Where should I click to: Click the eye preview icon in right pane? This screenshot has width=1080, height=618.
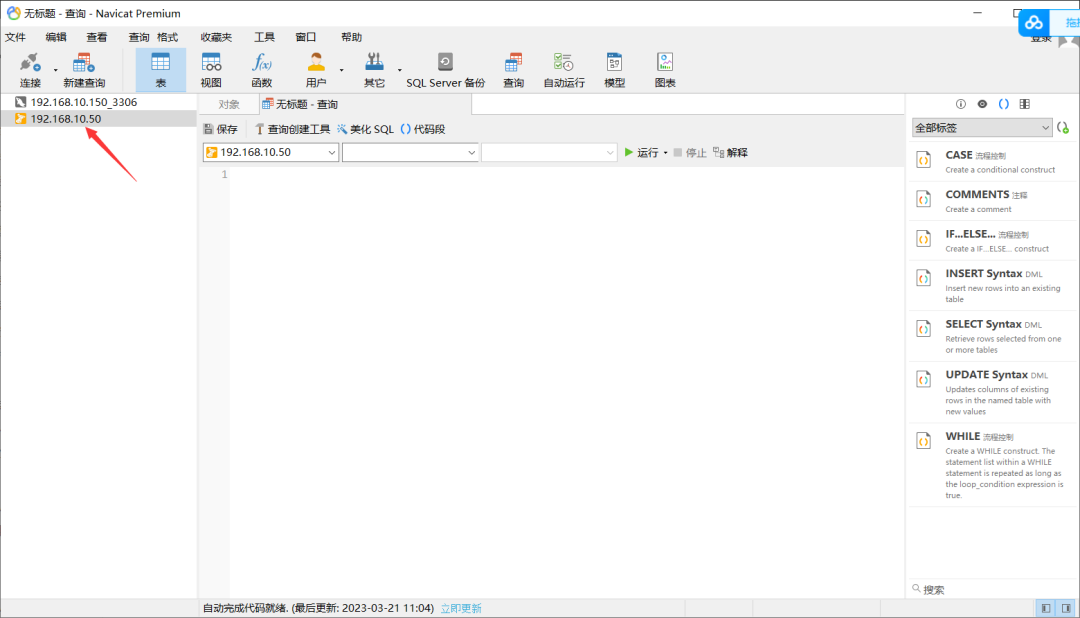click(982, 104)
